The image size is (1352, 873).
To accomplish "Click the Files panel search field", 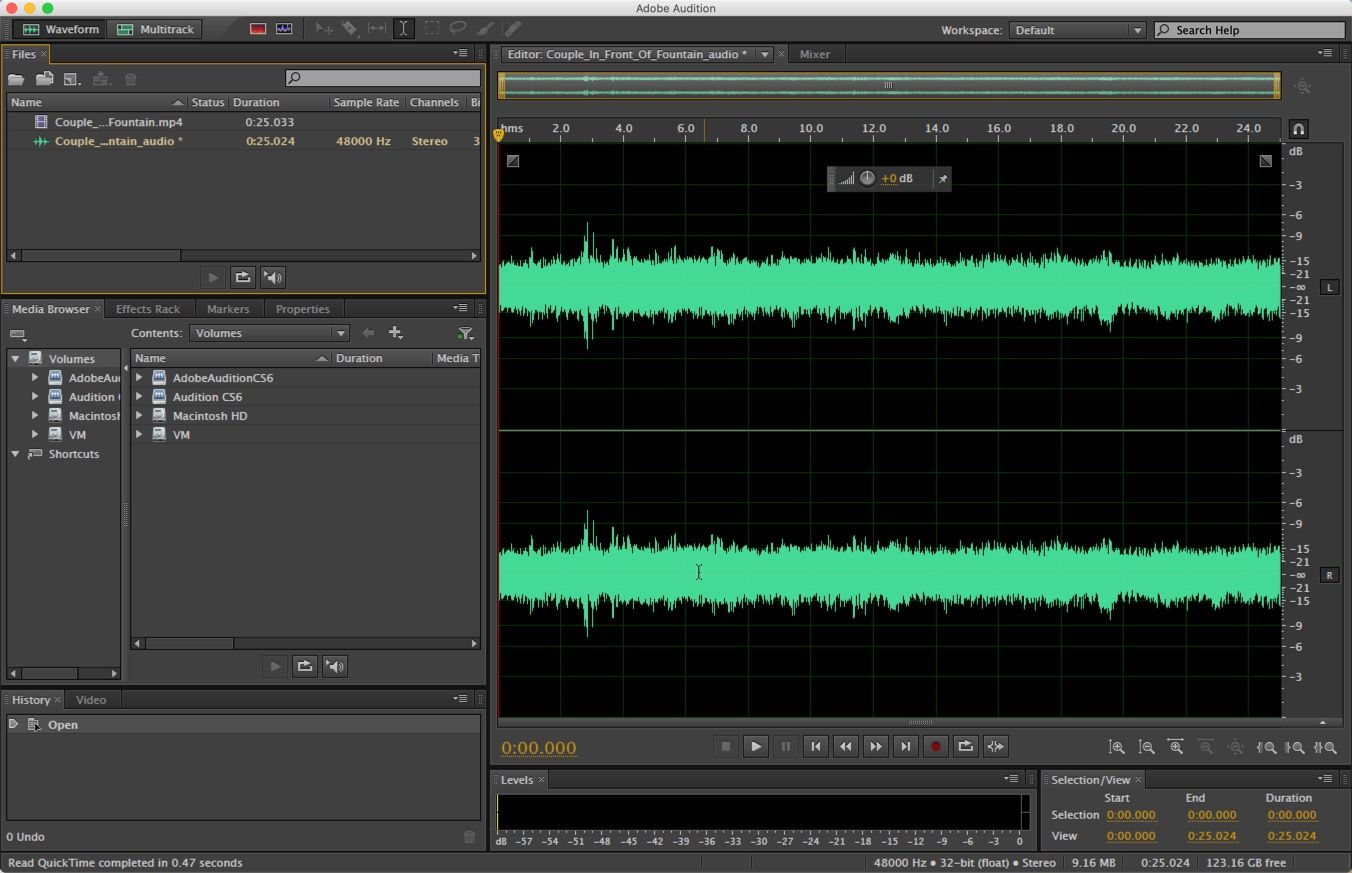I will (x=383, y=78).
